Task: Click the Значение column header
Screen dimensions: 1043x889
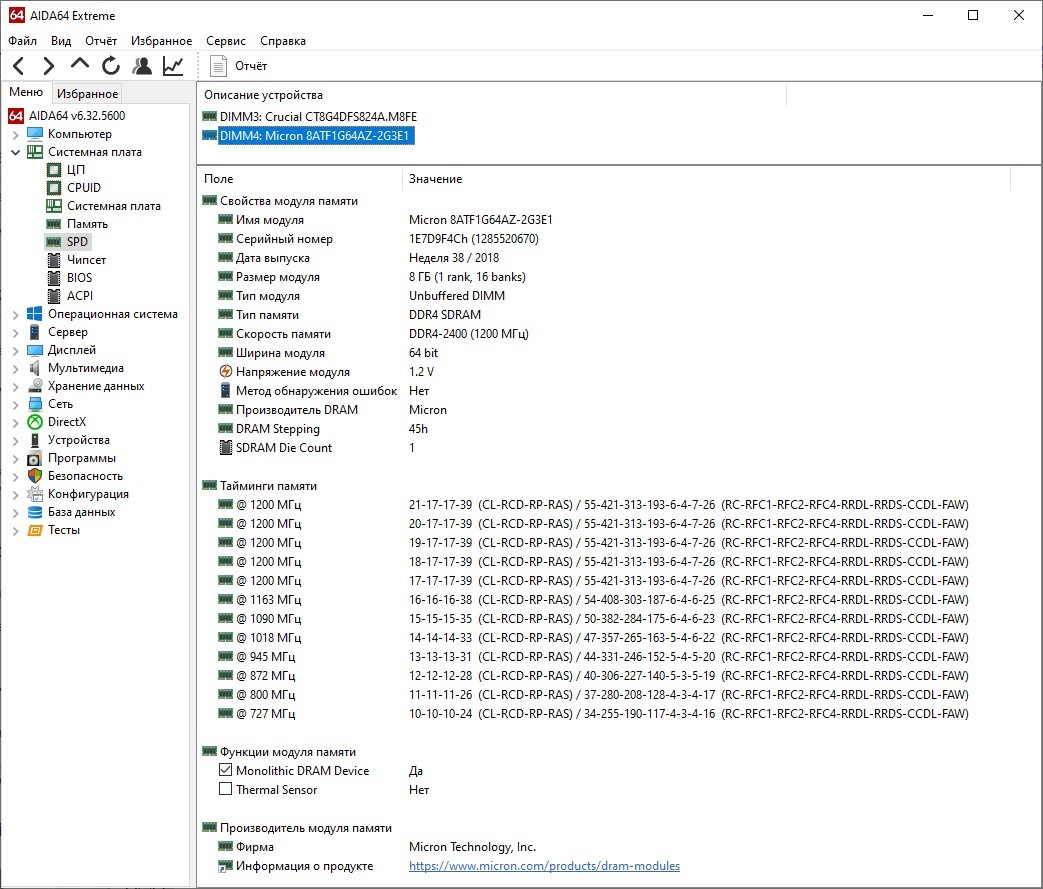Action: 706,179
